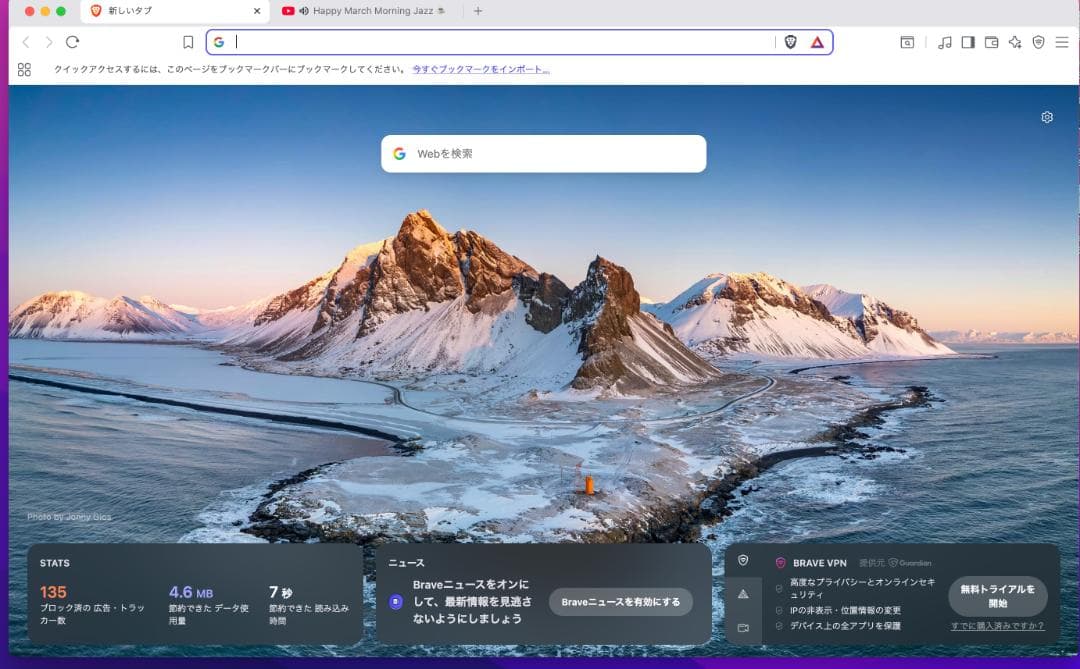The width and height of the screenshot is (1080, 669).
Task: Reload the current page
Action: (72, 42)
